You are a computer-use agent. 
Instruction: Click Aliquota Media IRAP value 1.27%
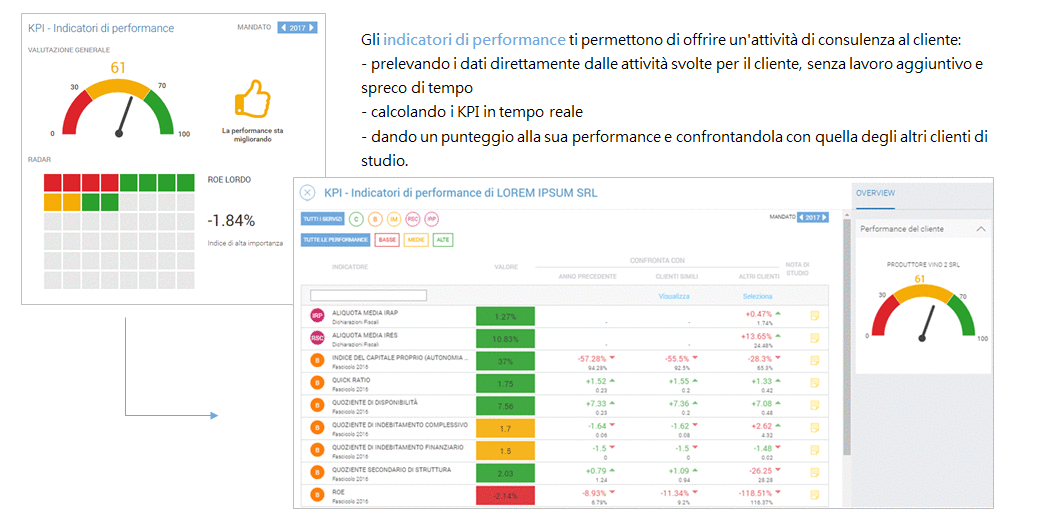click(x=506, y=317)
